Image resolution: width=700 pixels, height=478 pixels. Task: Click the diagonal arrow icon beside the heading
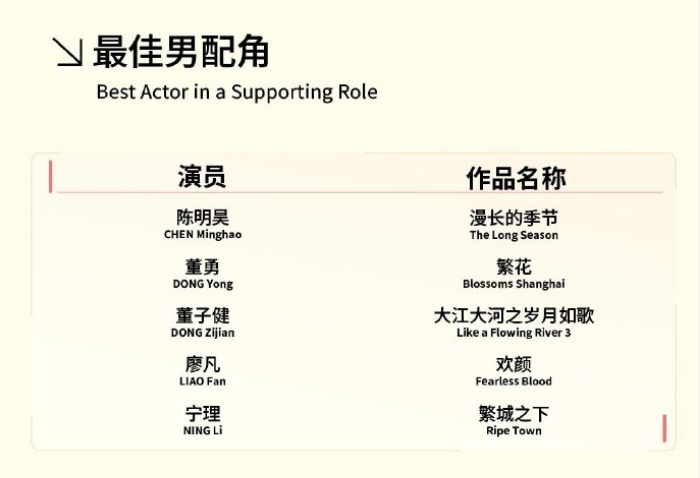pos(67,52)
